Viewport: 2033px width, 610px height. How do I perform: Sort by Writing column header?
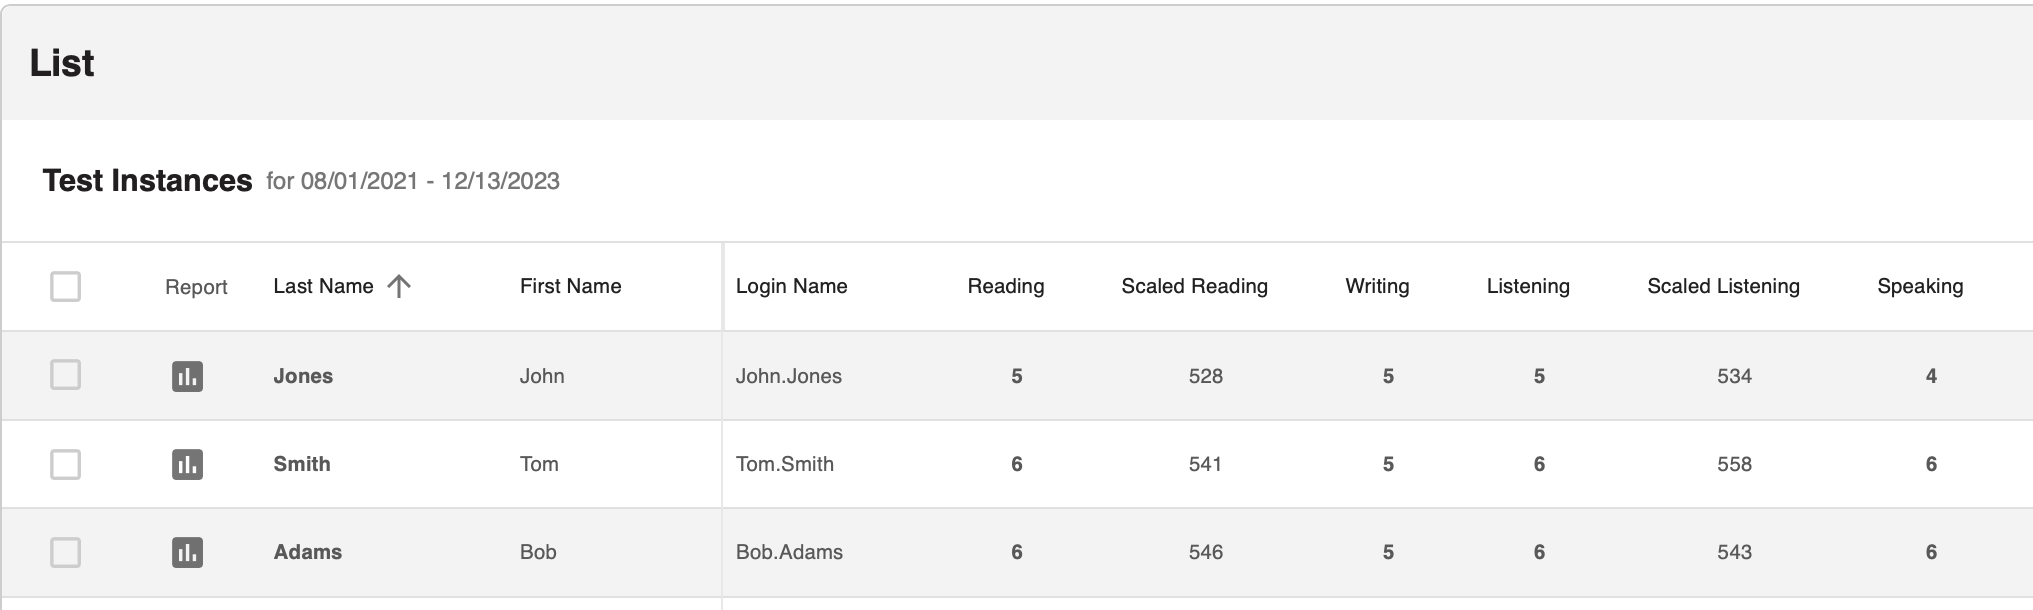pos(1377,286)
